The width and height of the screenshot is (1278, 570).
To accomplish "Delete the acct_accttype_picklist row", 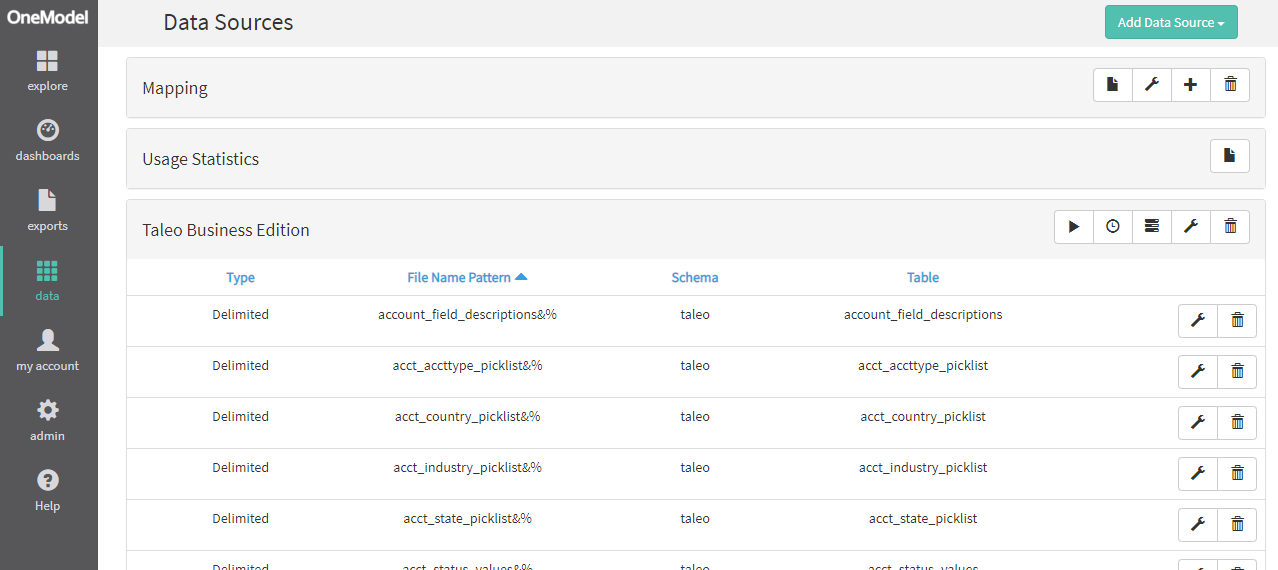I will coord(1237,372).
